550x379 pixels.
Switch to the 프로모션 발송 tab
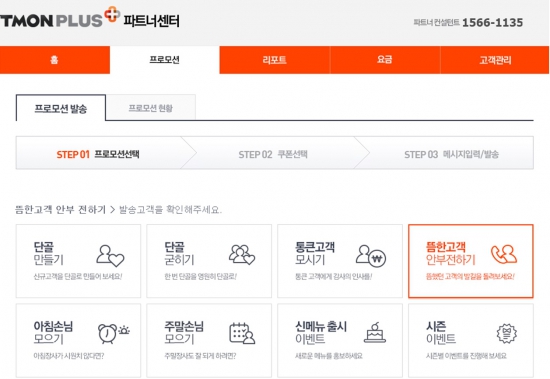[x=61, y=108]
